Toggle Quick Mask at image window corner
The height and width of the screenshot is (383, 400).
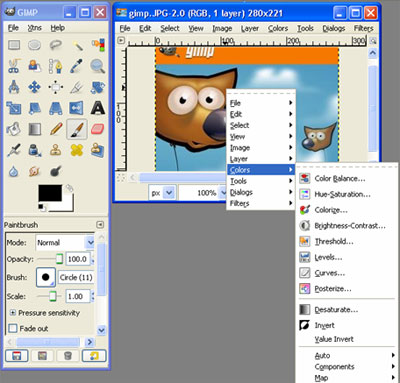click(121, 177)
